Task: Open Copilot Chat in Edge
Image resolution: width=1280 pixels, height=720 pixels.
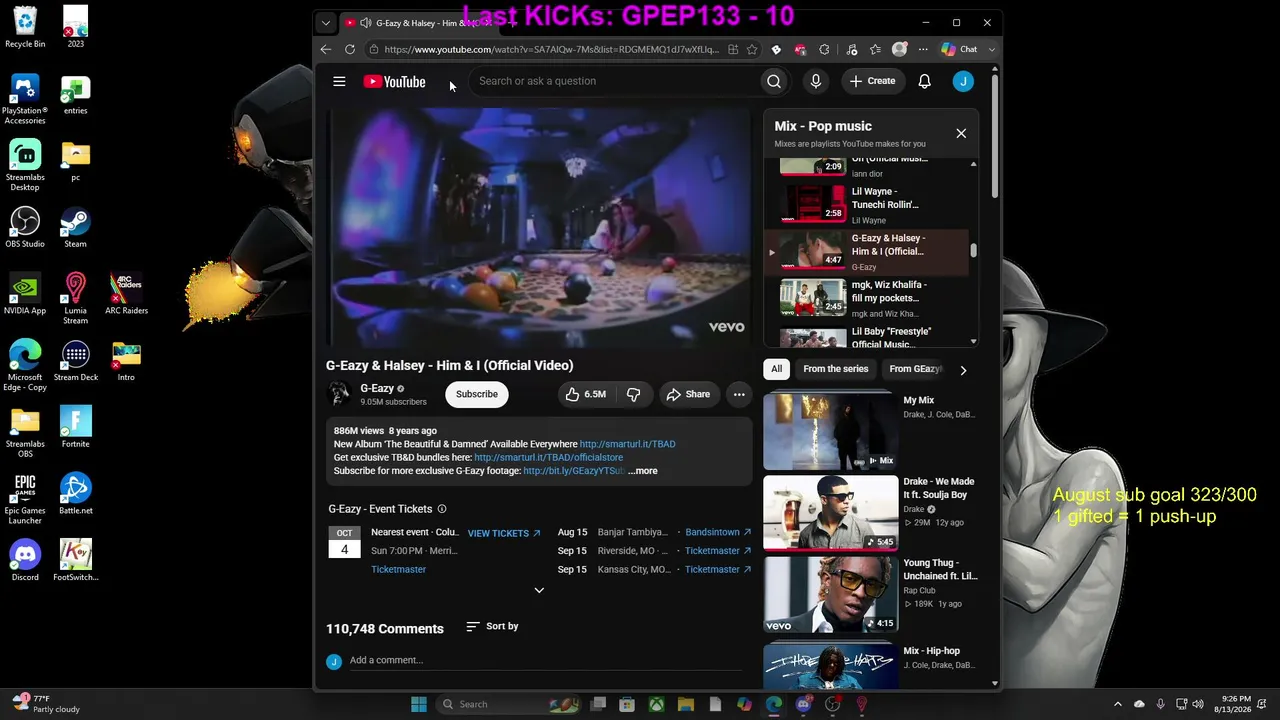Action: click(x=960, y=49)
